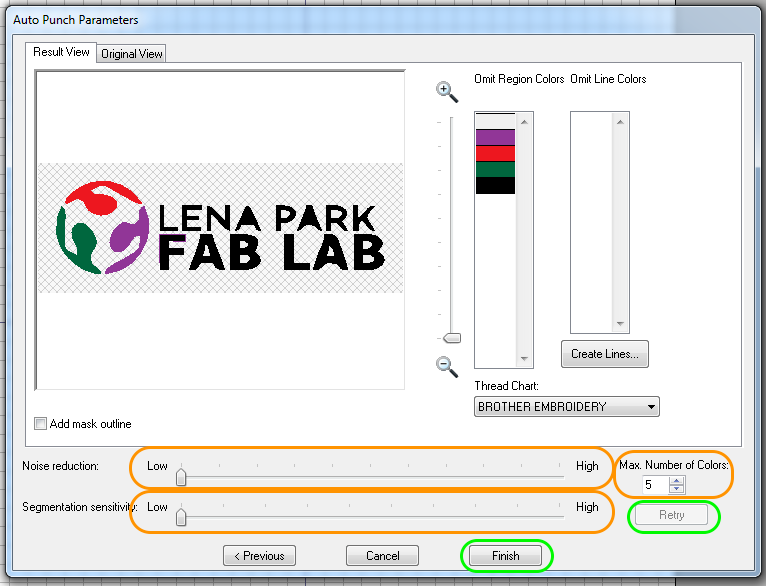Image resolution: width=766 pixels, height=586 pixels.
Task: Click the Lena Park Fab Lab preview image
Action: 221,228
